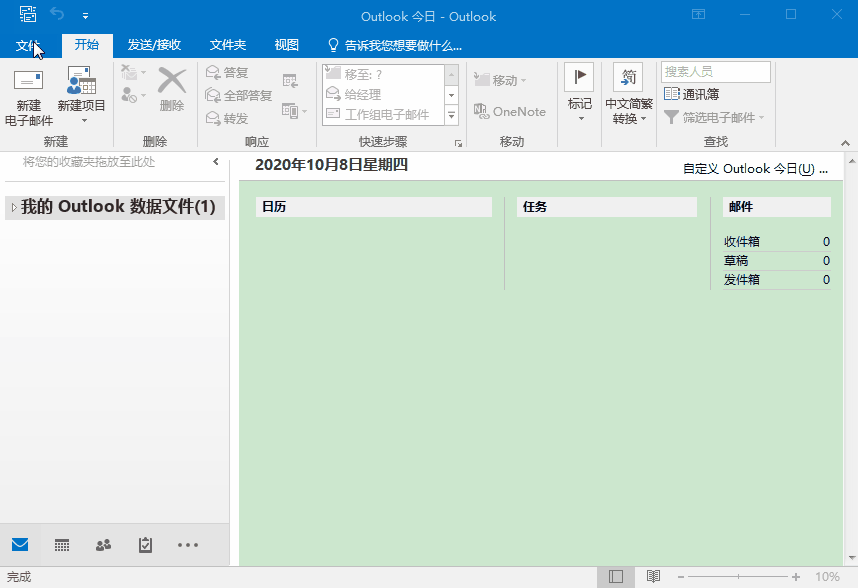This screenshot has width=858, height=588.
Task: Click the 邮件 section header
Action: click(776, 207)
